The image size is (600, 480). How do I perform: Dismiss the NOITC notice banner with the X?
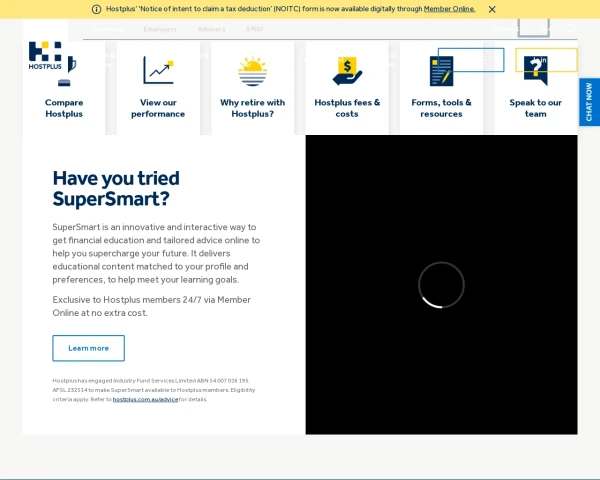point(492,9)
